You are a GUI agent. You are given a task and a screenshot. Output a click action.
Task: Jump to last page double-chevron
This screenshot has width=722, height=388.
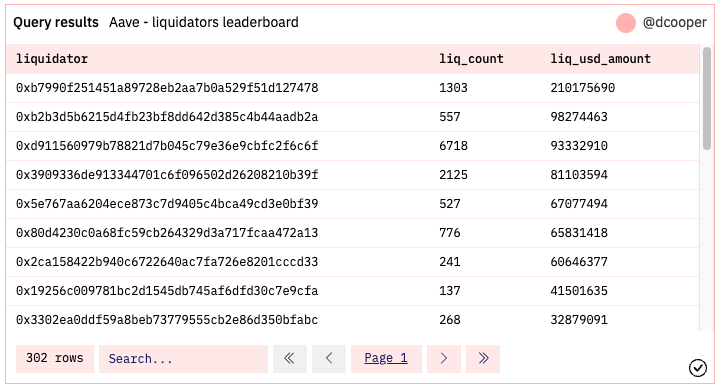point(483,359)
